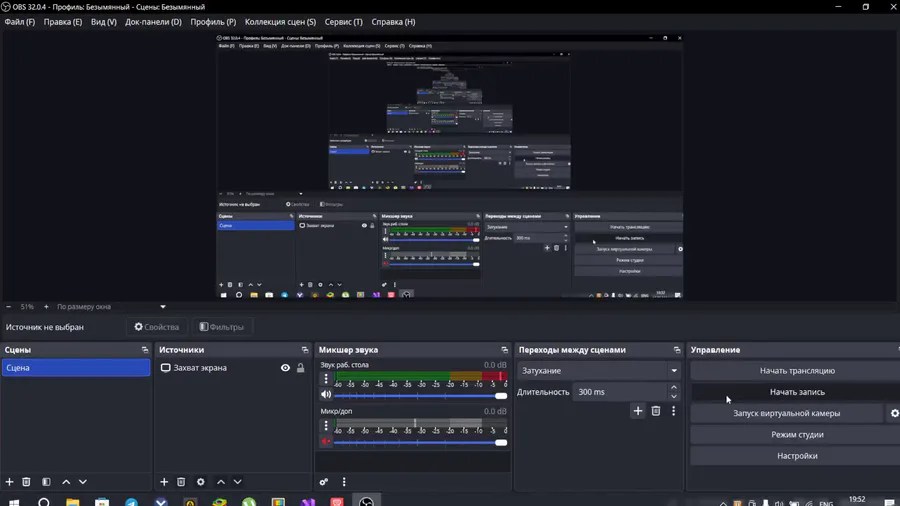Toggle lock on Захват экрана source

(x=300, y=368)
